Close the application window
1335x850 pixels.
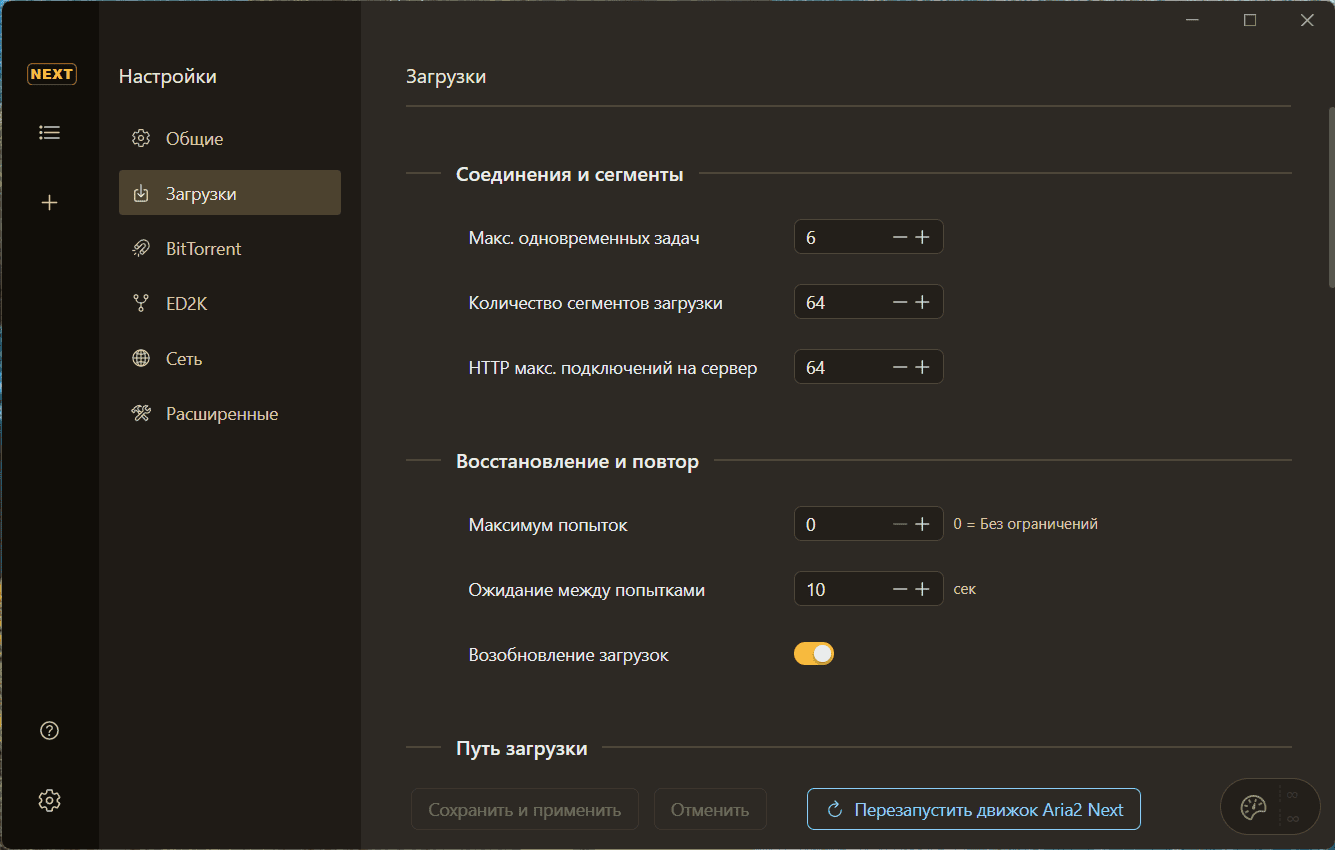point(1307,20)
